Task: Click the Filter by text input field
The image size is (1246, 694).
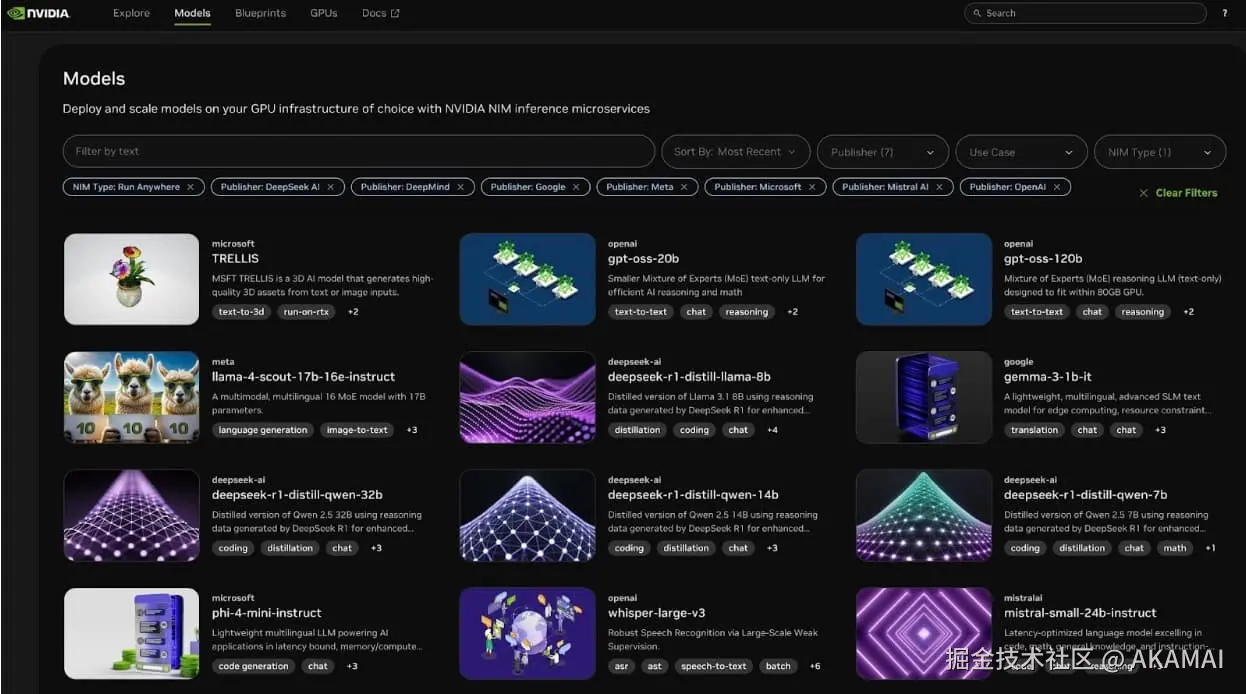Action: (358, 151)
